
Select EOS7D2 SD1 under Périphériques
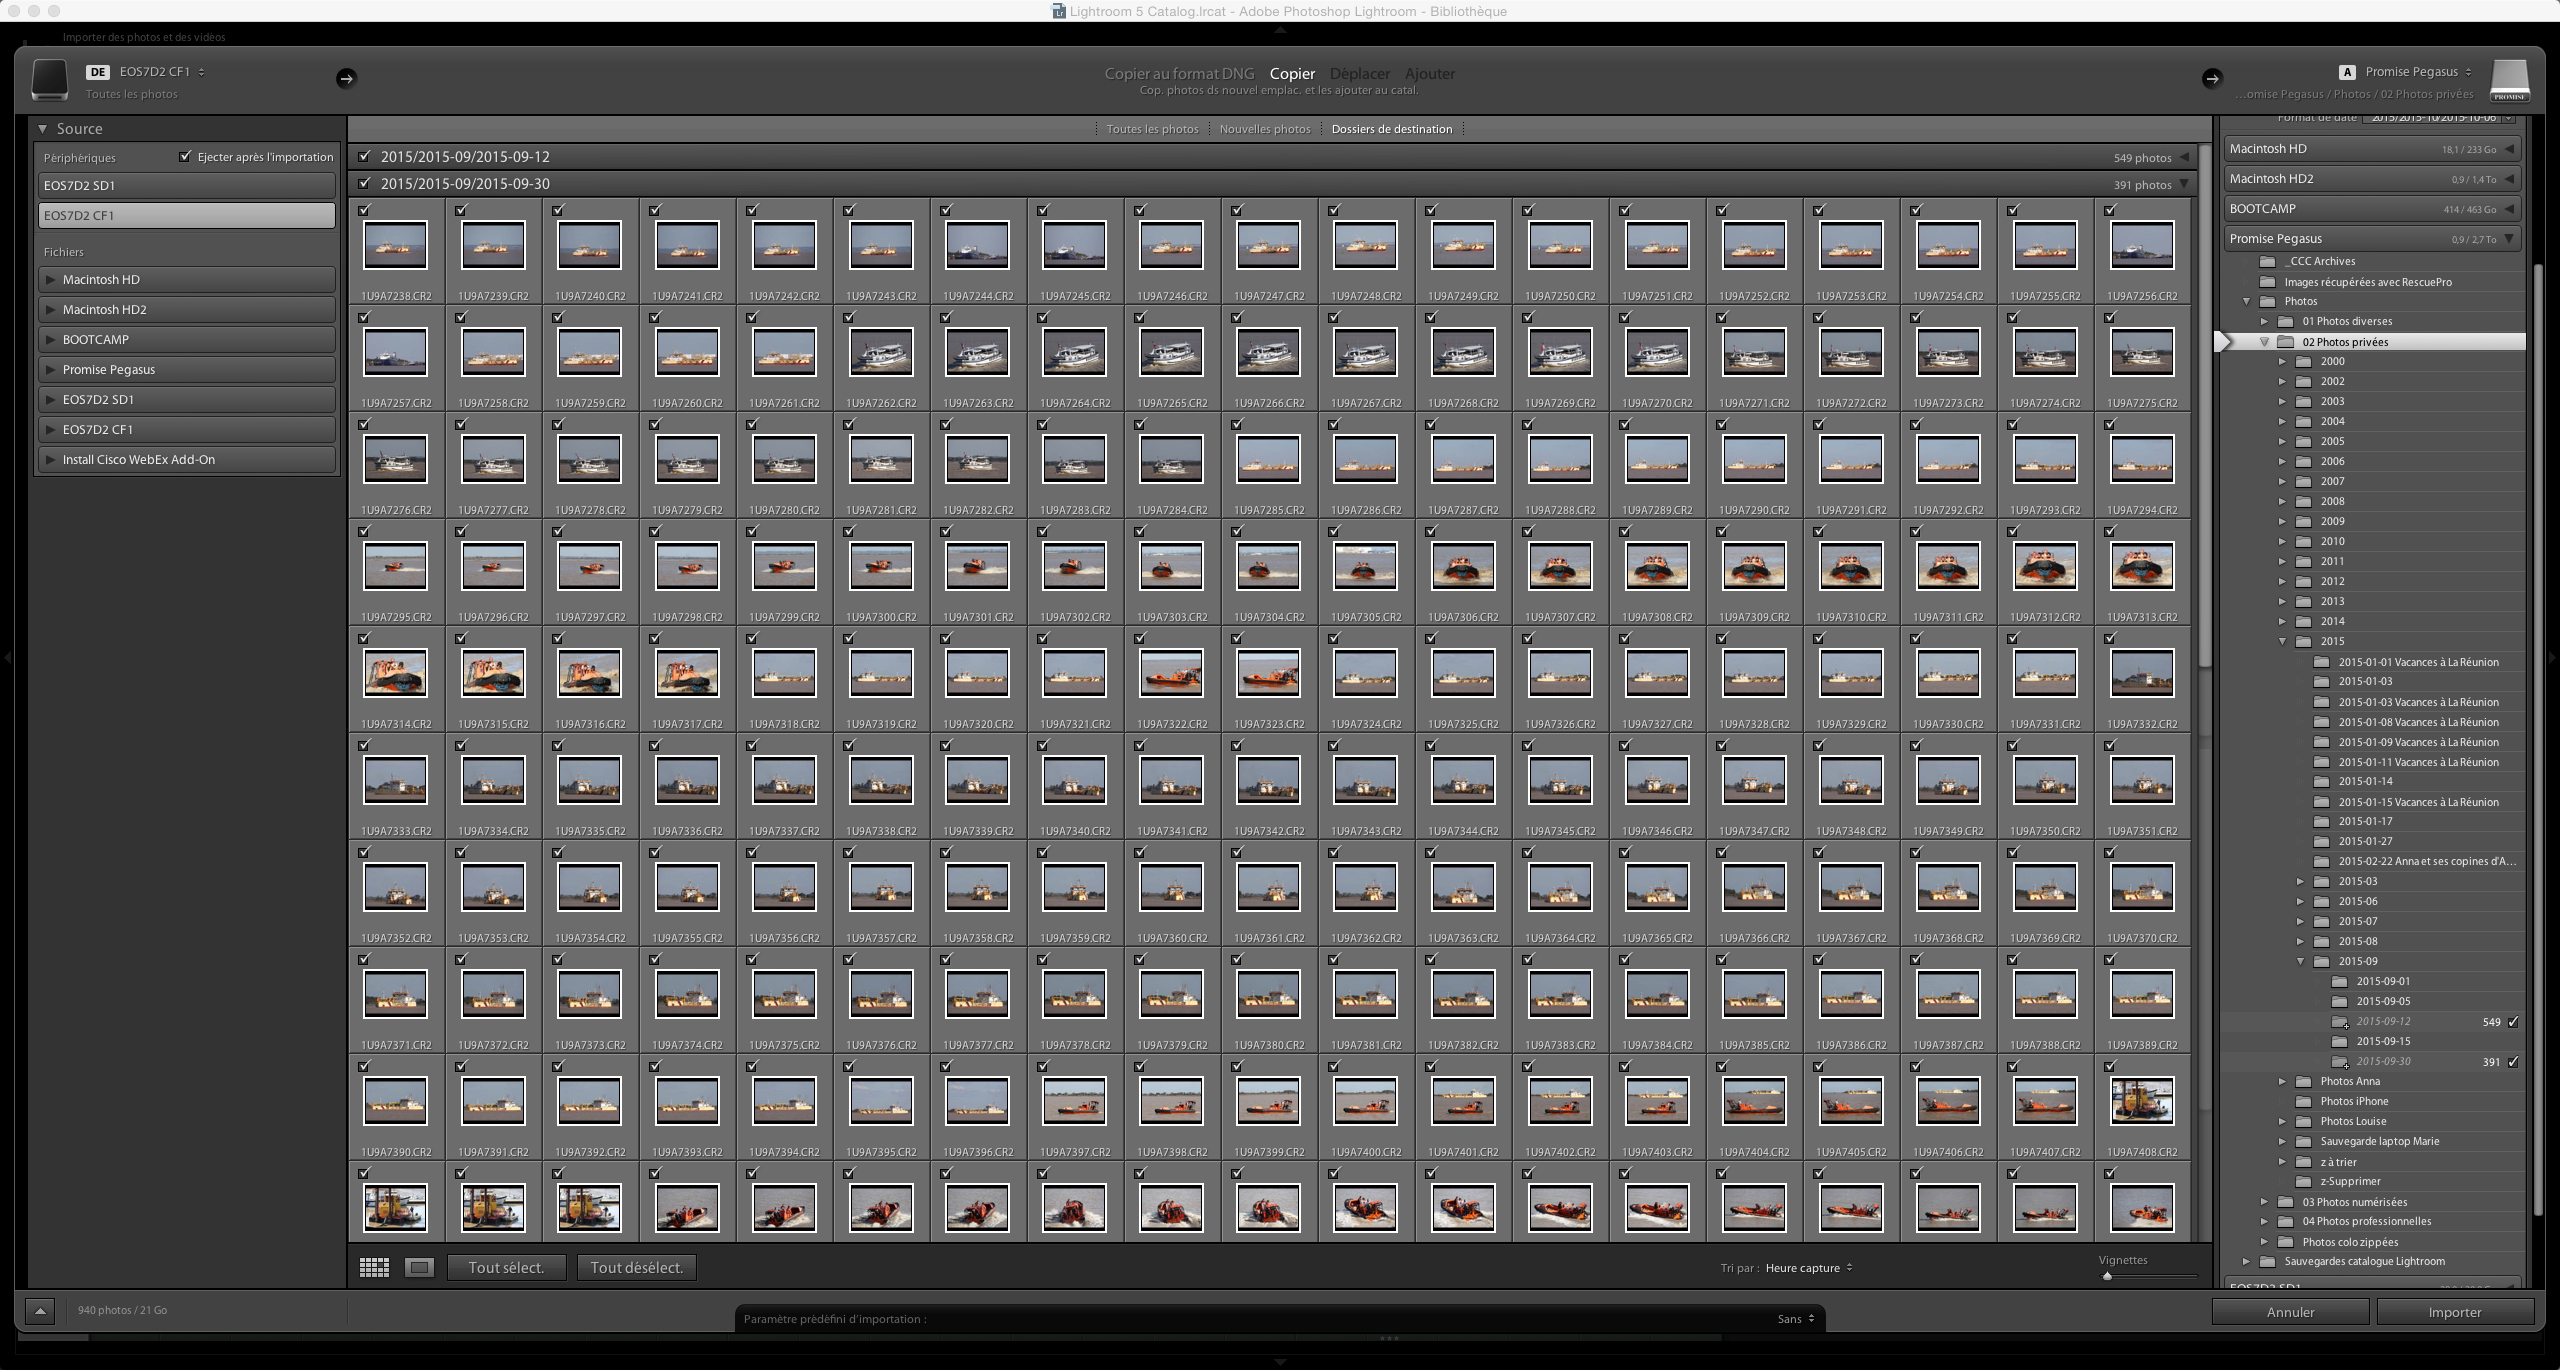[x=187, y=186]
